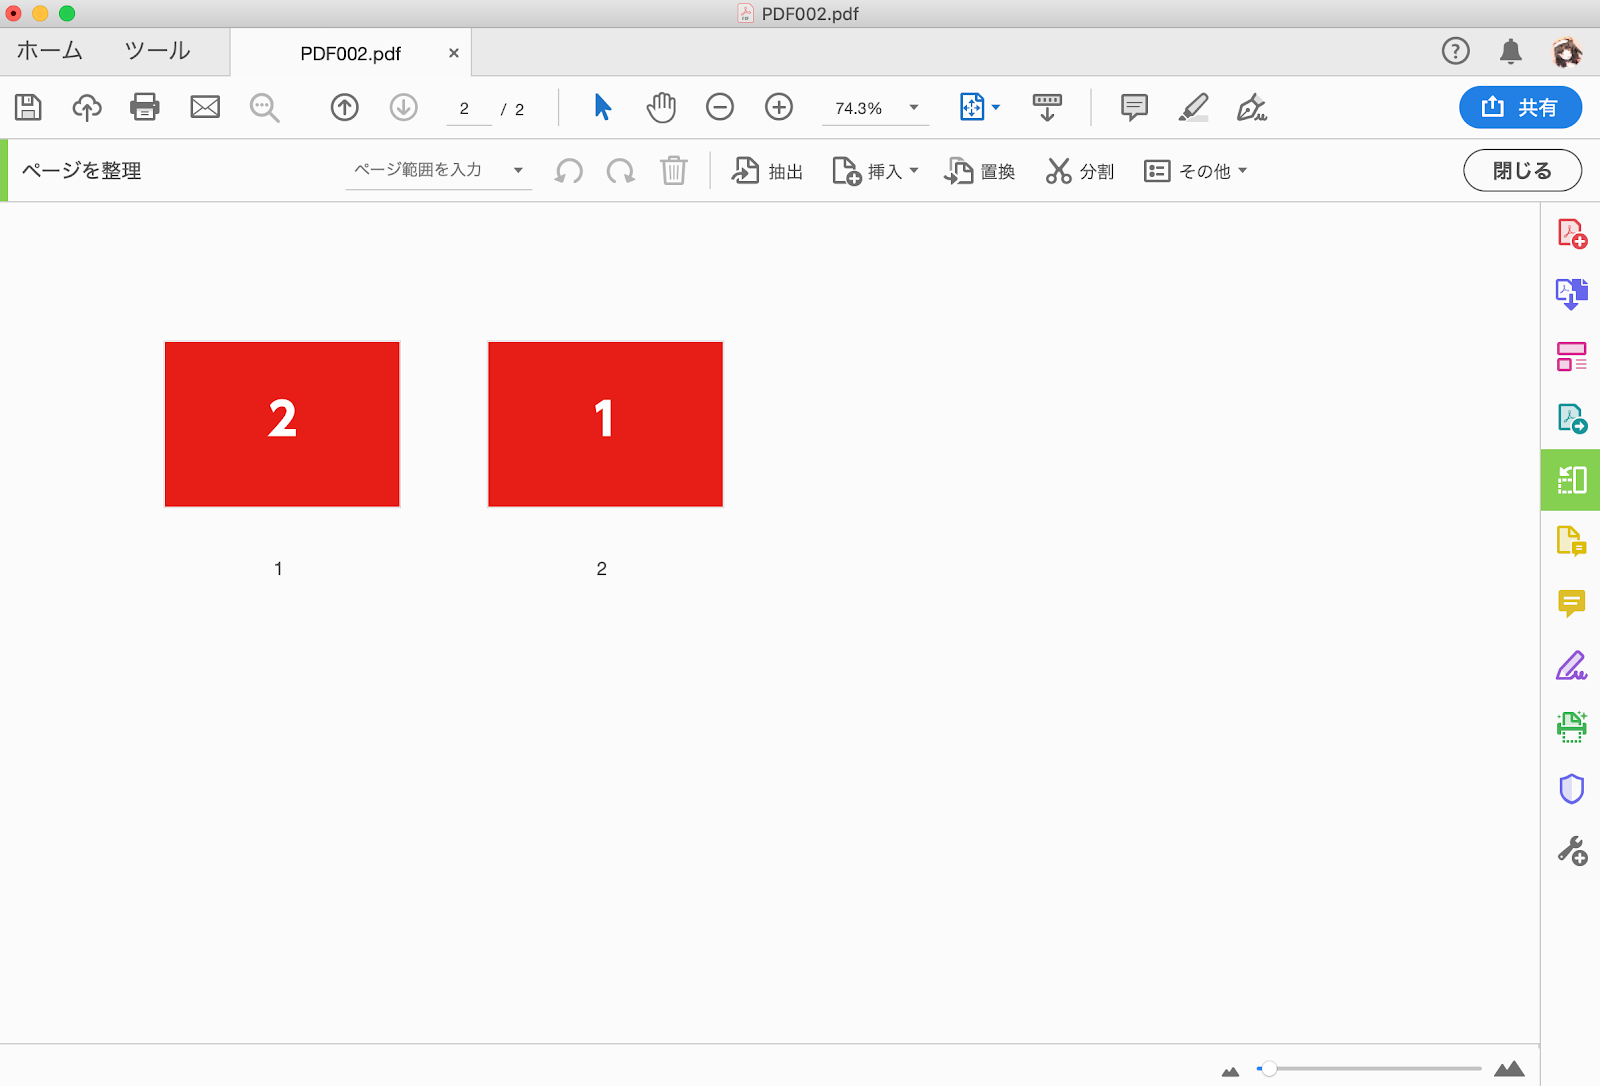Save the PDF with the floppy disk icon
Screen dimensions: 1600x1086
[x=28, y=107]
